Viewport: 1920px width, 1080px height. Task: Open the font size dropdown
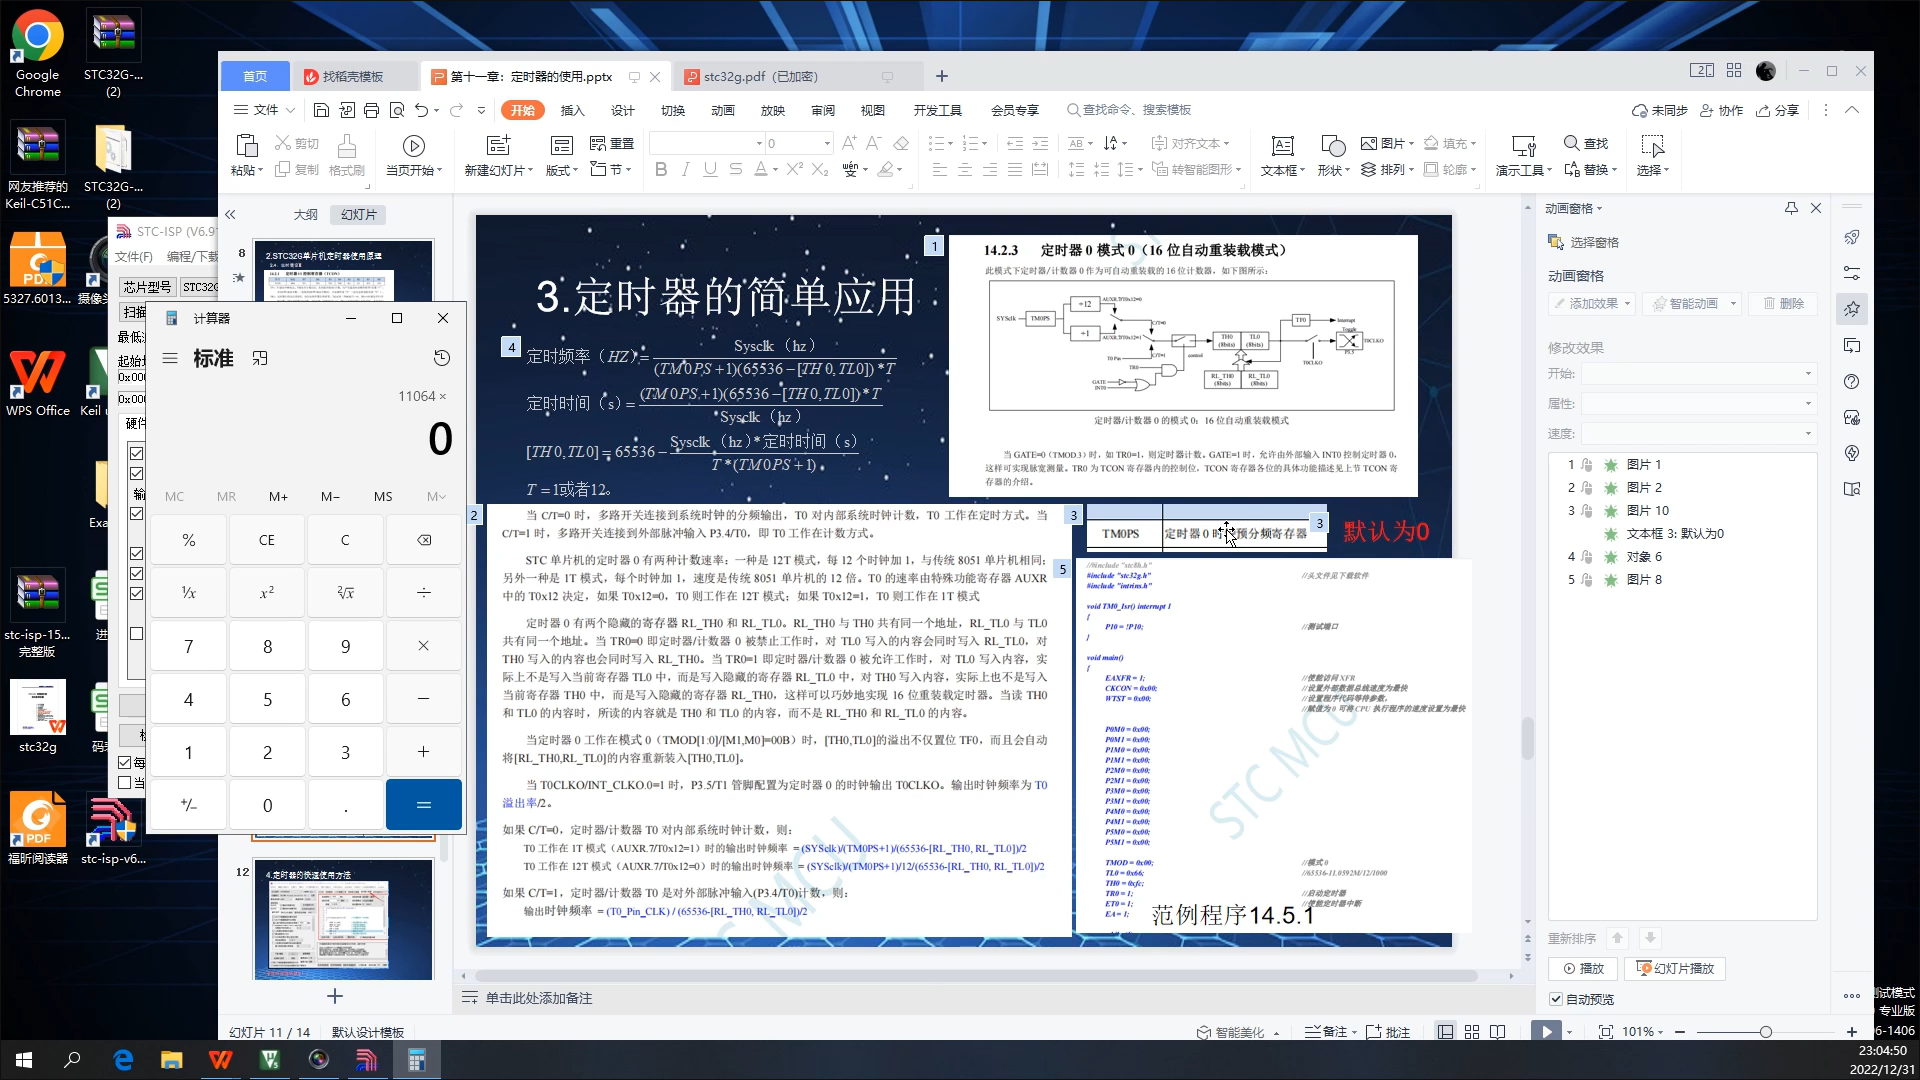(827, 143)
